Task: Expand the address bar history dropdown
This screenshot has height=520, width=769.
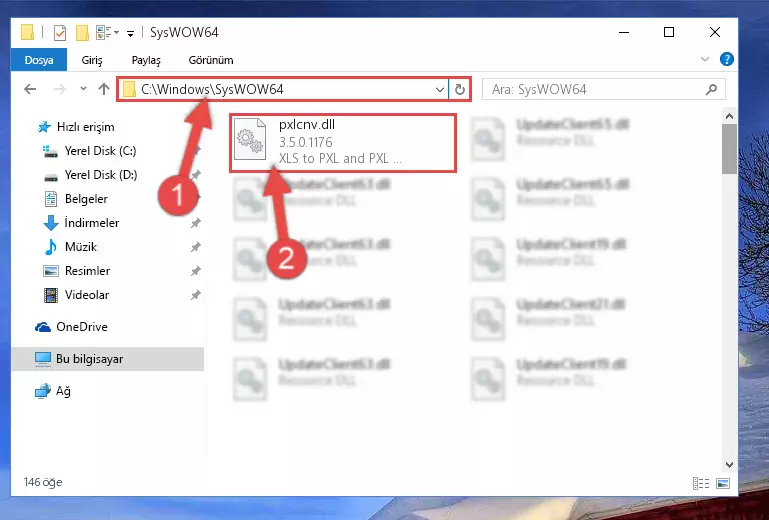Action: (x=439, y=90)
